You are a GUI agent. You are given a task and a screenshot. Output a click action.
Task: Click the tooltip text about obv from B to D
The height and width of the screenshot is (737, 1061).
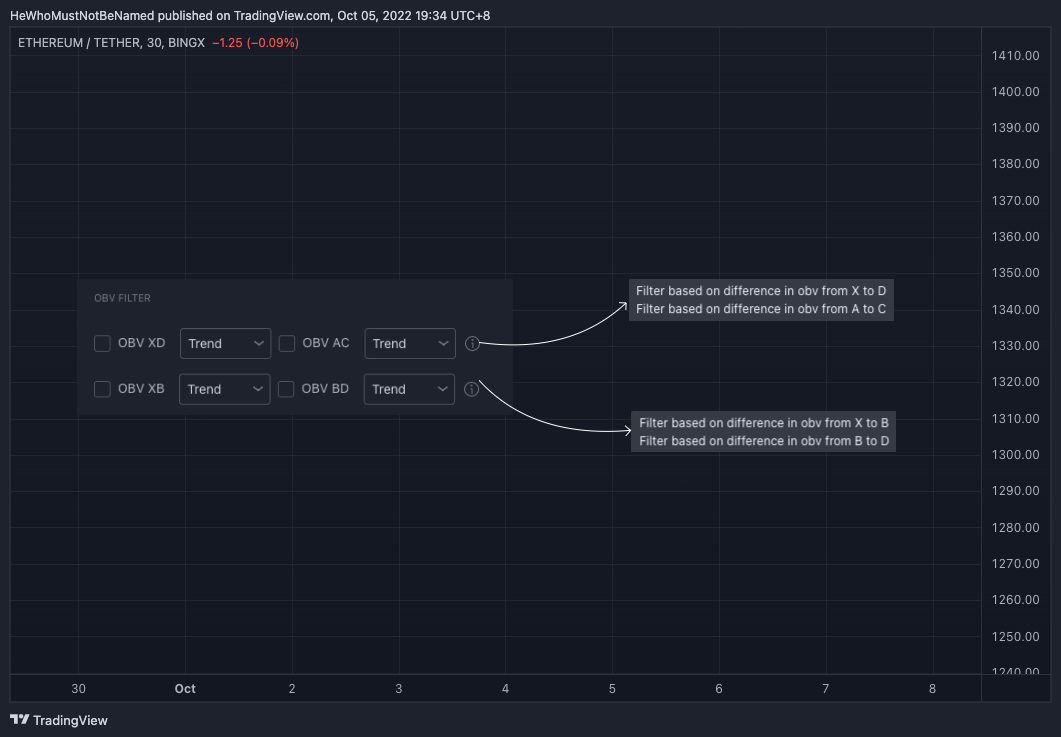pos(764,441)
